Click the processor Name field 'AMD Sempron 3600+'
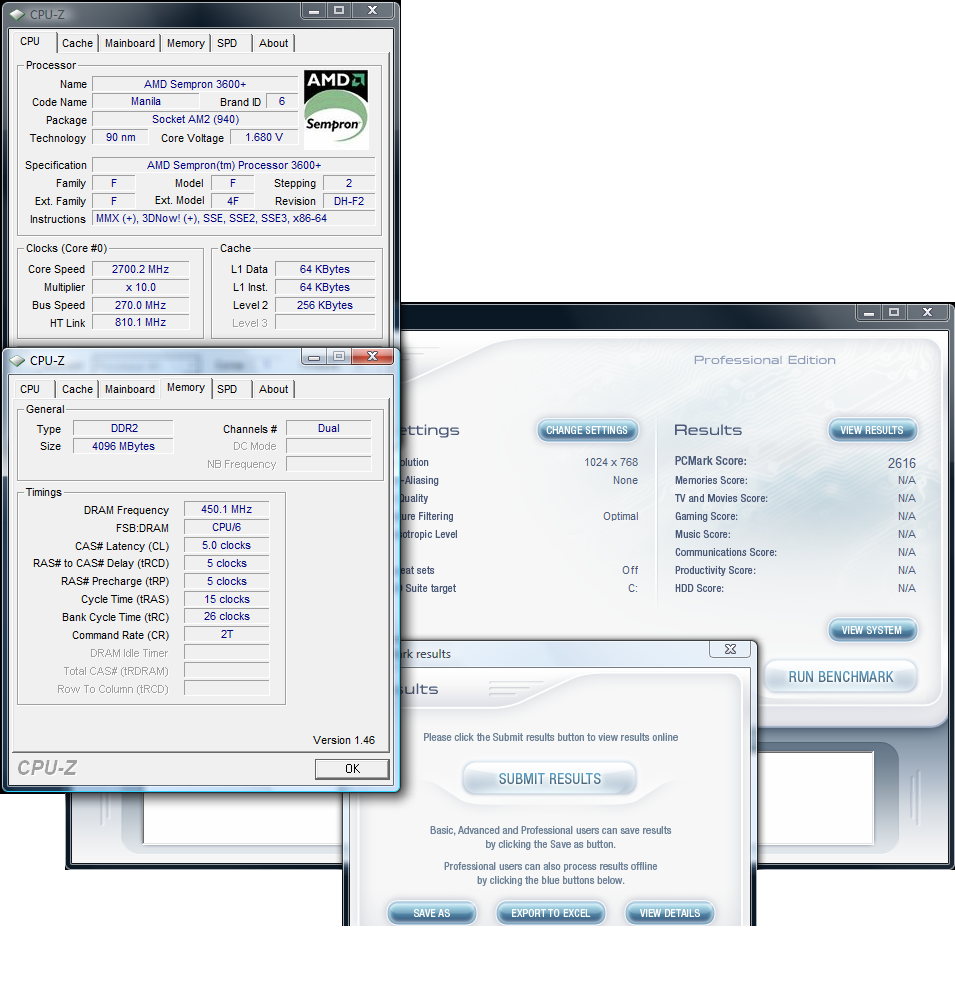The width and height of the screenshot is (955, 996). coord(195,84)
